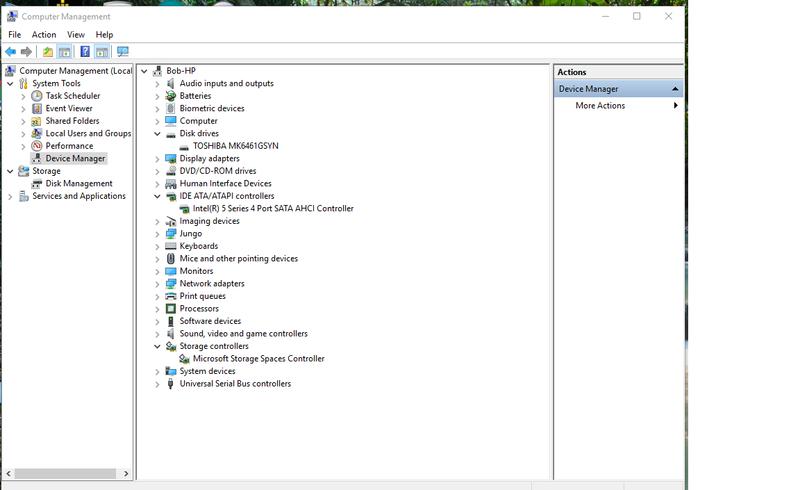Click the blue Help question-mark toolbar icon
Image resolution: width=800 pixels, height=490 pixels.
click(x=85, y=52)
